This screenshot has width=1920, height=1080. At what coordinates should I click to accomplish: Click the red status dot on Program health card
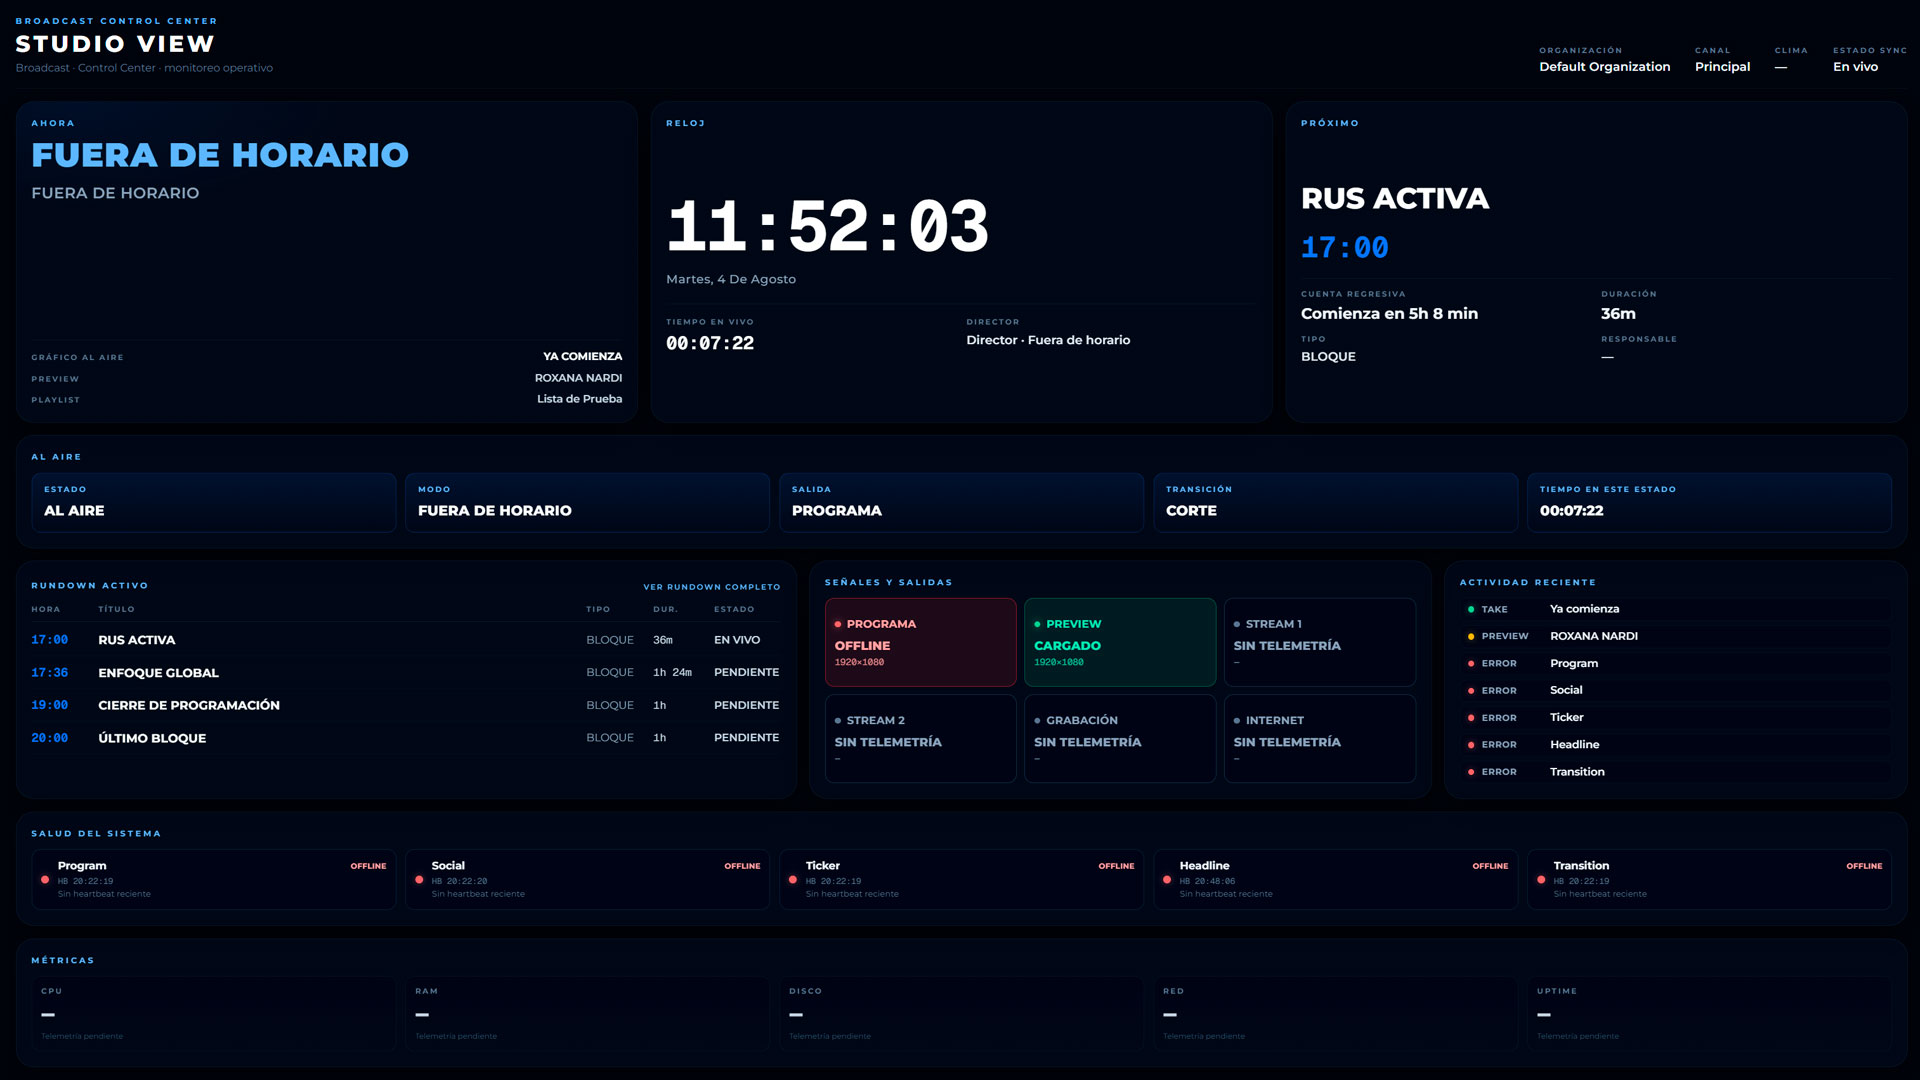[x=45, y=880]
